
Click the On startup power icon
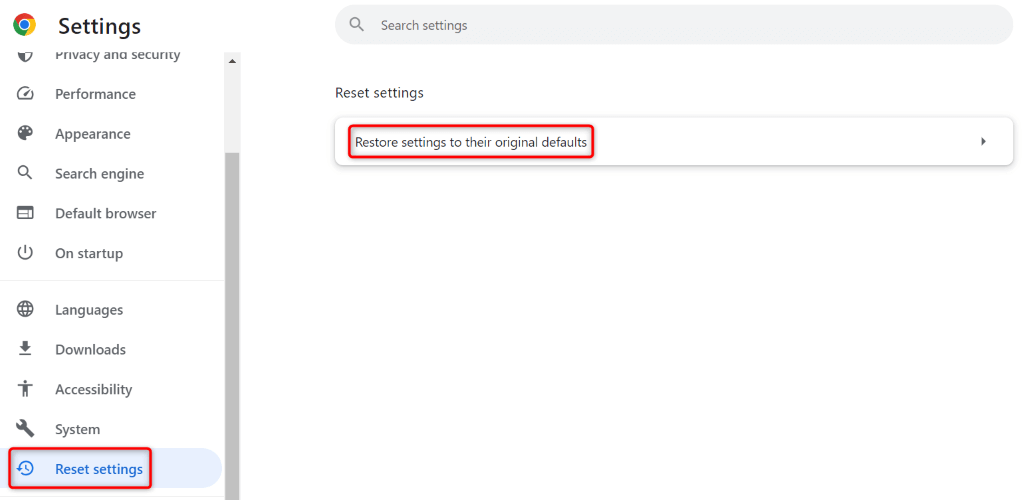26,253
